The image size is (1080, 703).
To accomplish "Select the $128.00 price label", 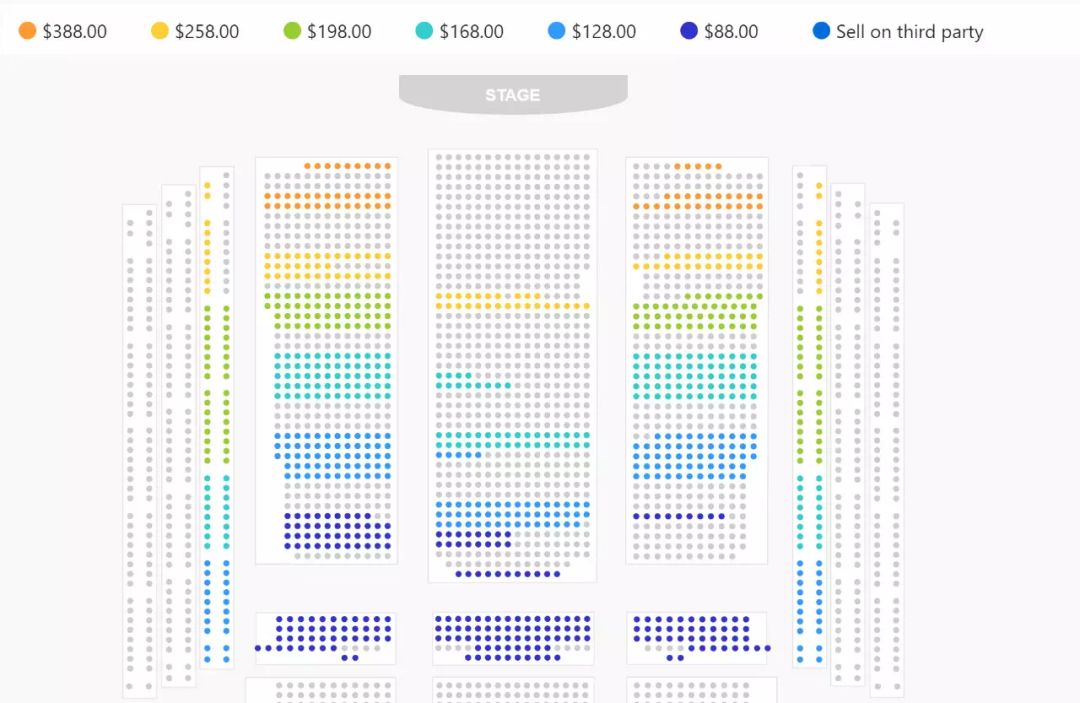I will [603, 32].
